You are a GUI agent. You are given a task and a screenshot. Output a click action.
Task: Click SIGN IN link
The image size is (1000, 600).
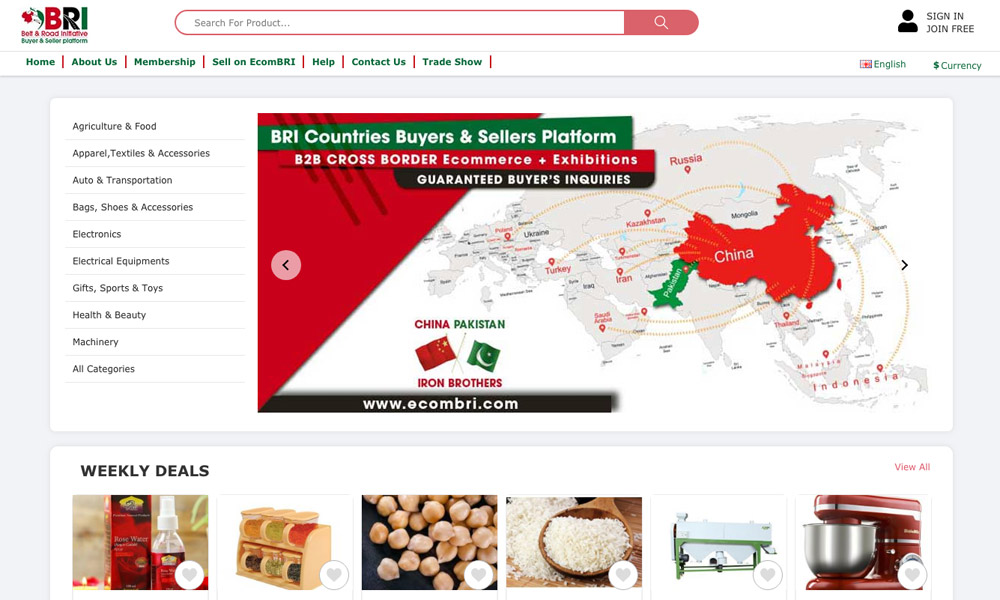point(945,16)
